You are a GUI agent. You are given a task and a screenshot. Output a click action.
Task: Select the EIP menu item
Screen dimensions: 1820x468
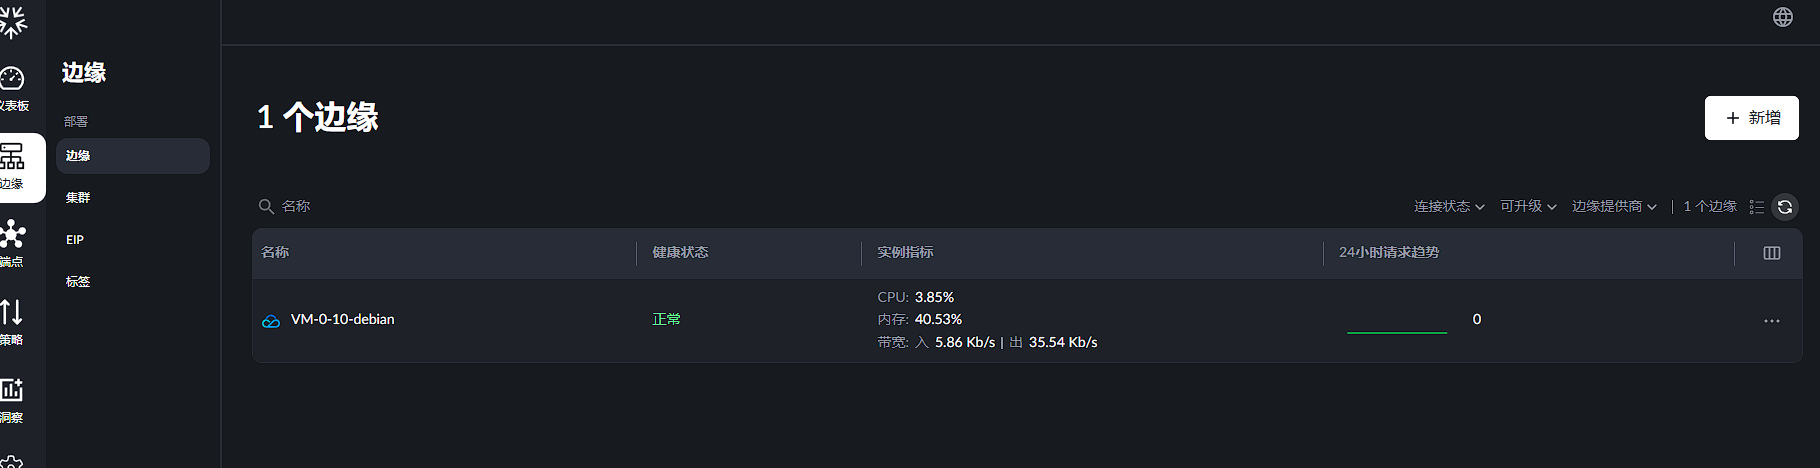point(75,240)
